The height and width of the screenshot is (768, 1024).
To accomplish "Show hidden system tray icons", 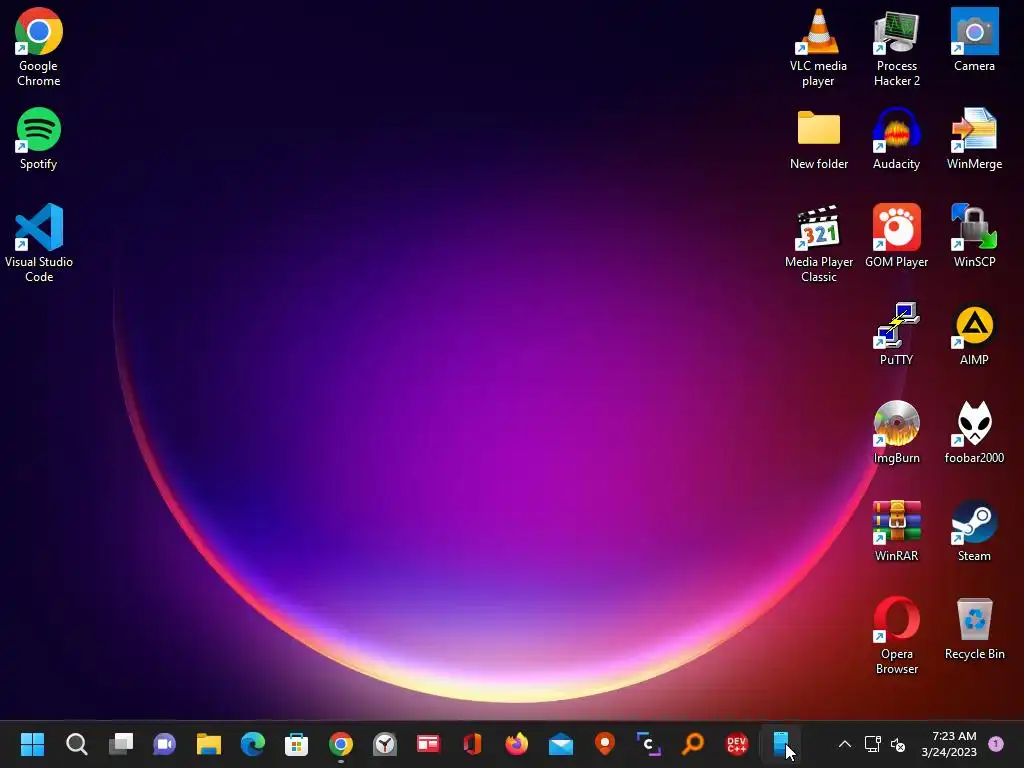I will 844,744.
